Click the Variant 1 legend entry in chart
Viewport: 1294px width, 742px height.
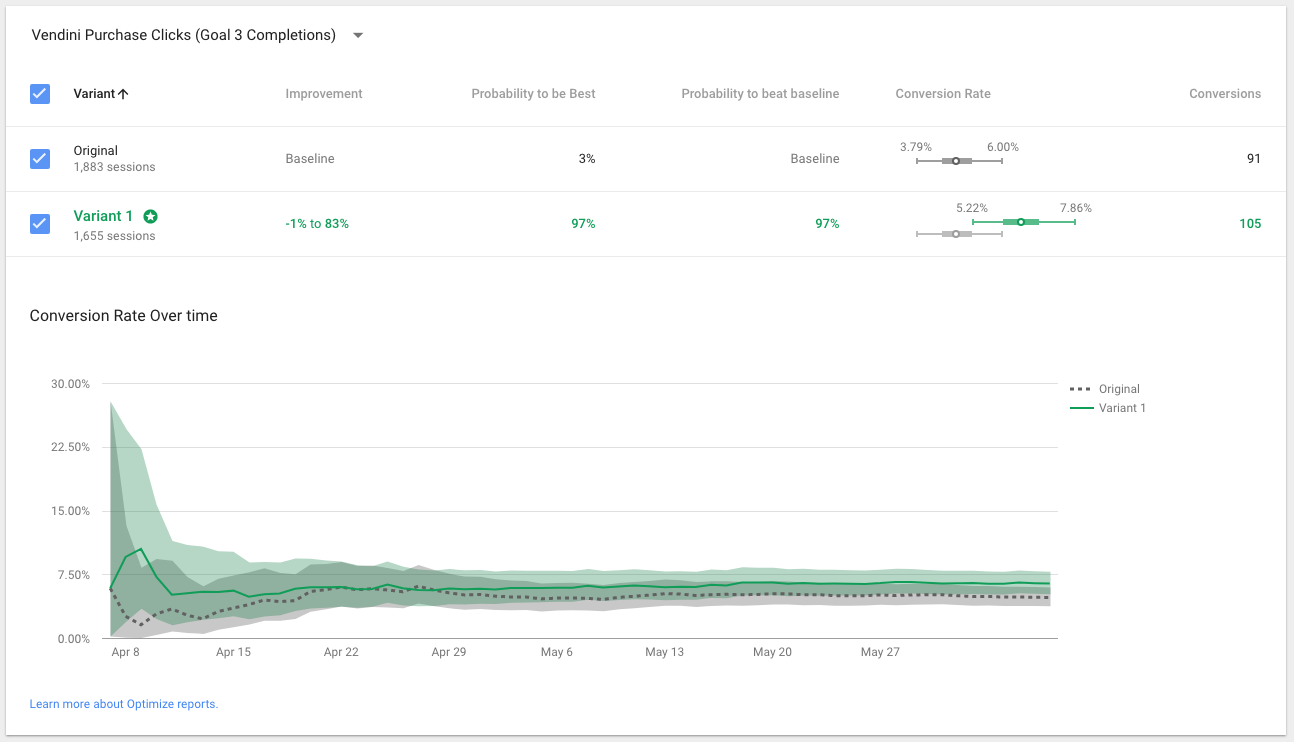1108,408
